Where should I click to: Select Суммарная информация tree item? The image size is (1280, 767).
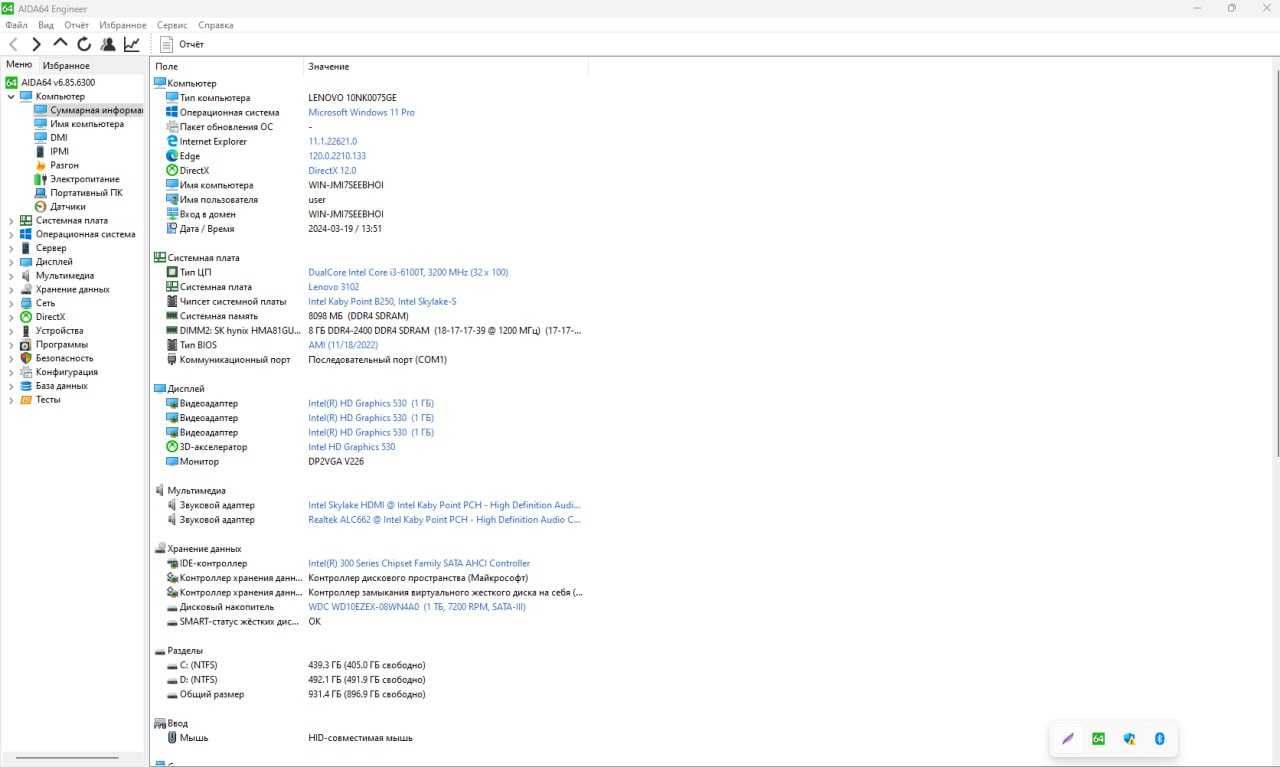point(96,110)
